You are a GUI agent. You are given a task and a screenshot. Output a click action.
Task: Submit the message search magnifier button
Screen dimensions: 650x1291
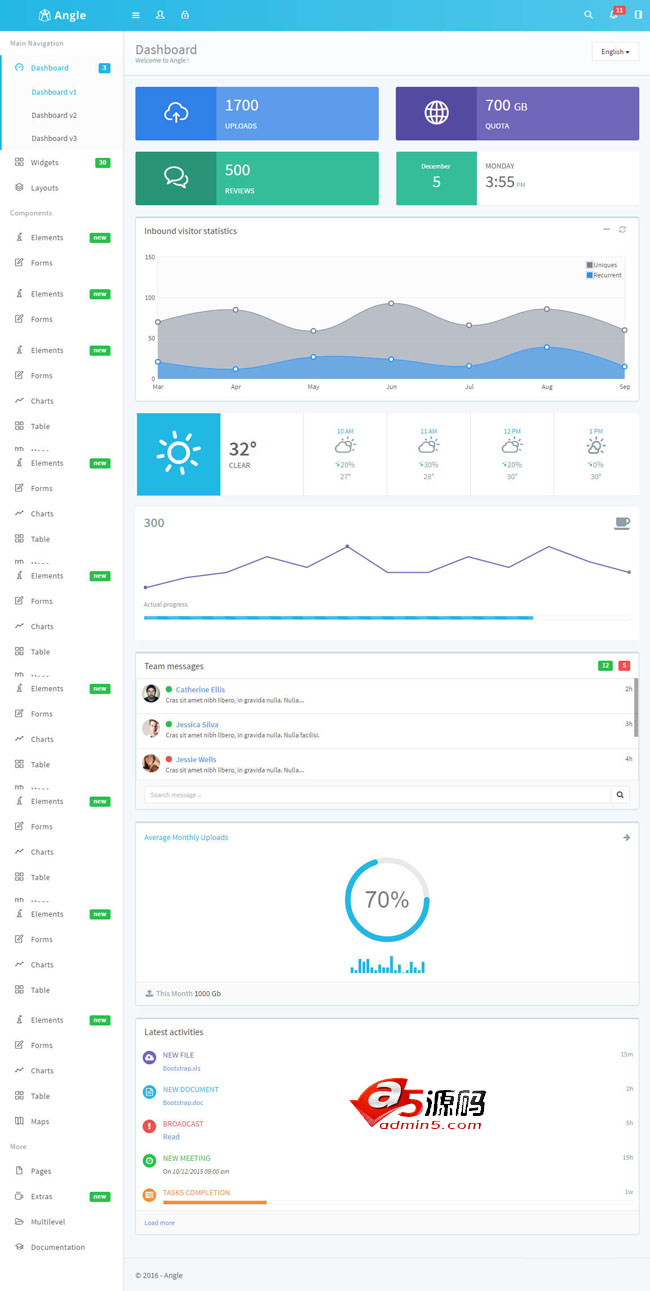coord(621,795)
